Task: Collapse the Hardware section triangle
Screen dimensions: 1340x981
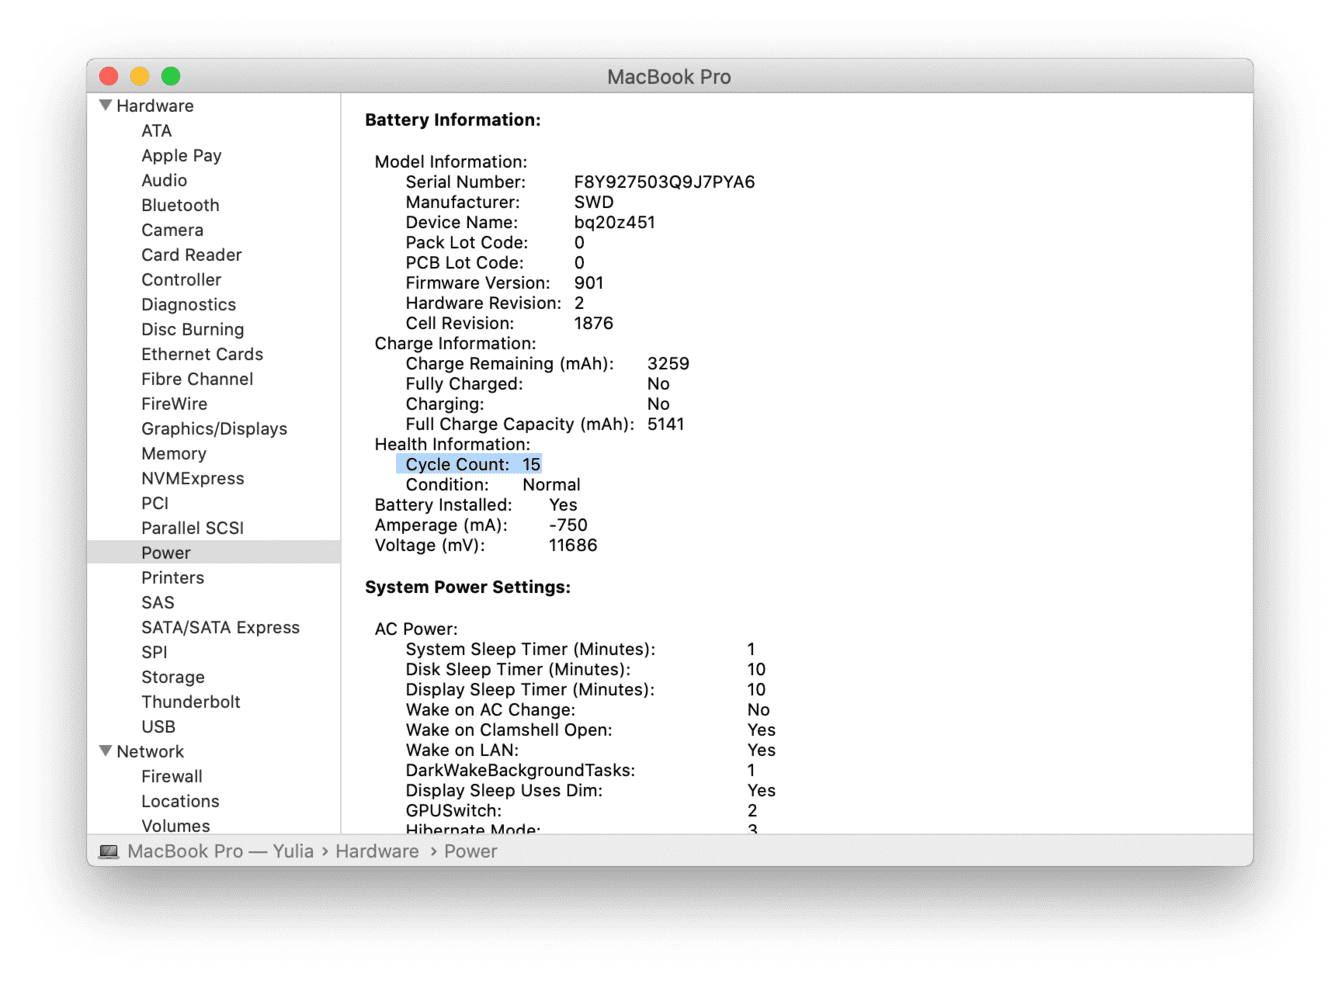Action: click(x=106, y=105)
